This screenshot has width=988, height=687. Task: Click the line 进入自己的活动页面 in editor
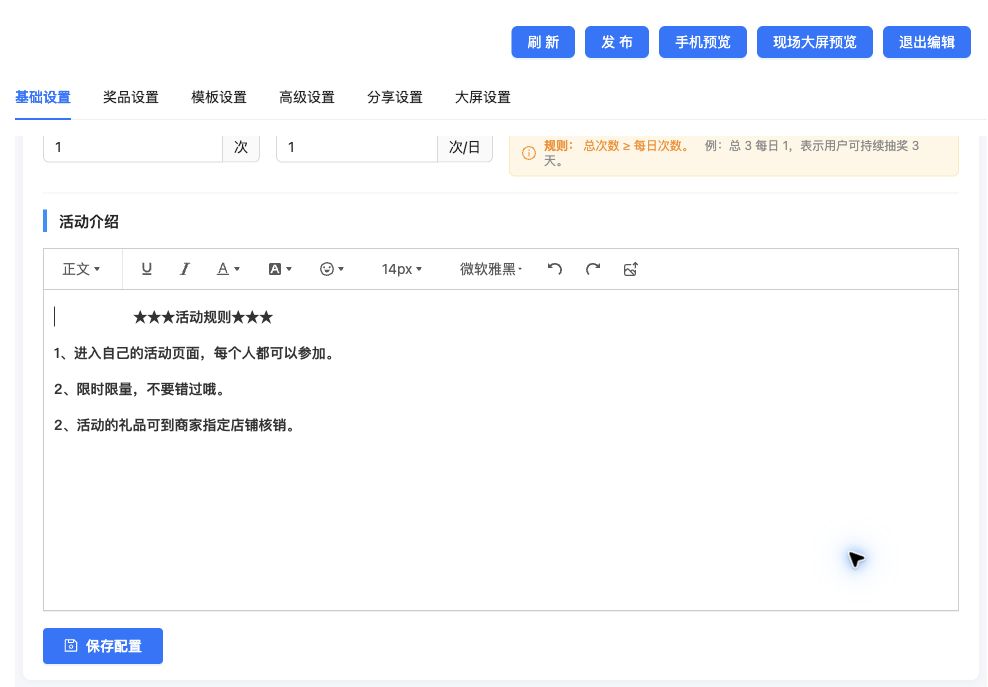tap(195, 354)
